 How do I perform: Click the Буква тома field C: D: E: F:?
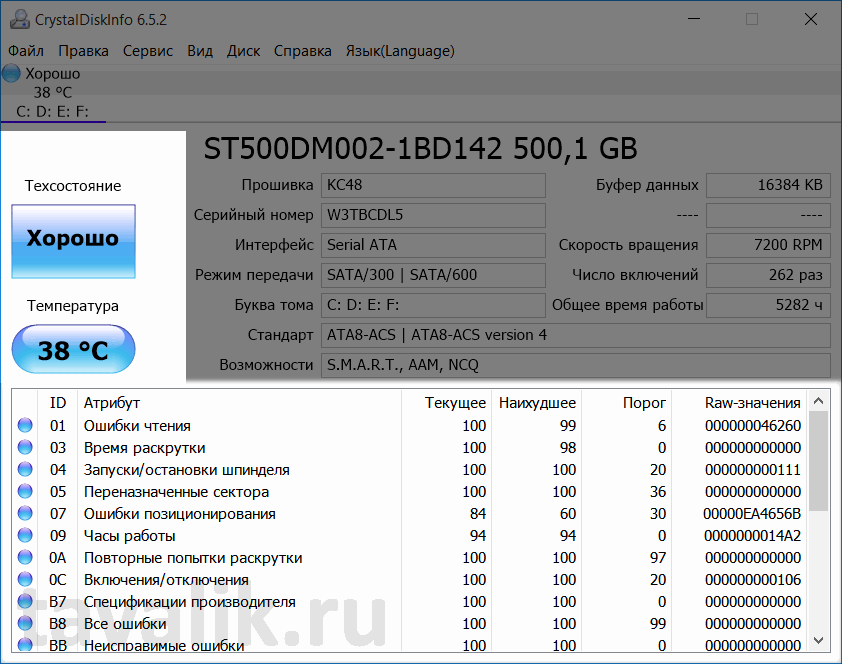point(433,305)
